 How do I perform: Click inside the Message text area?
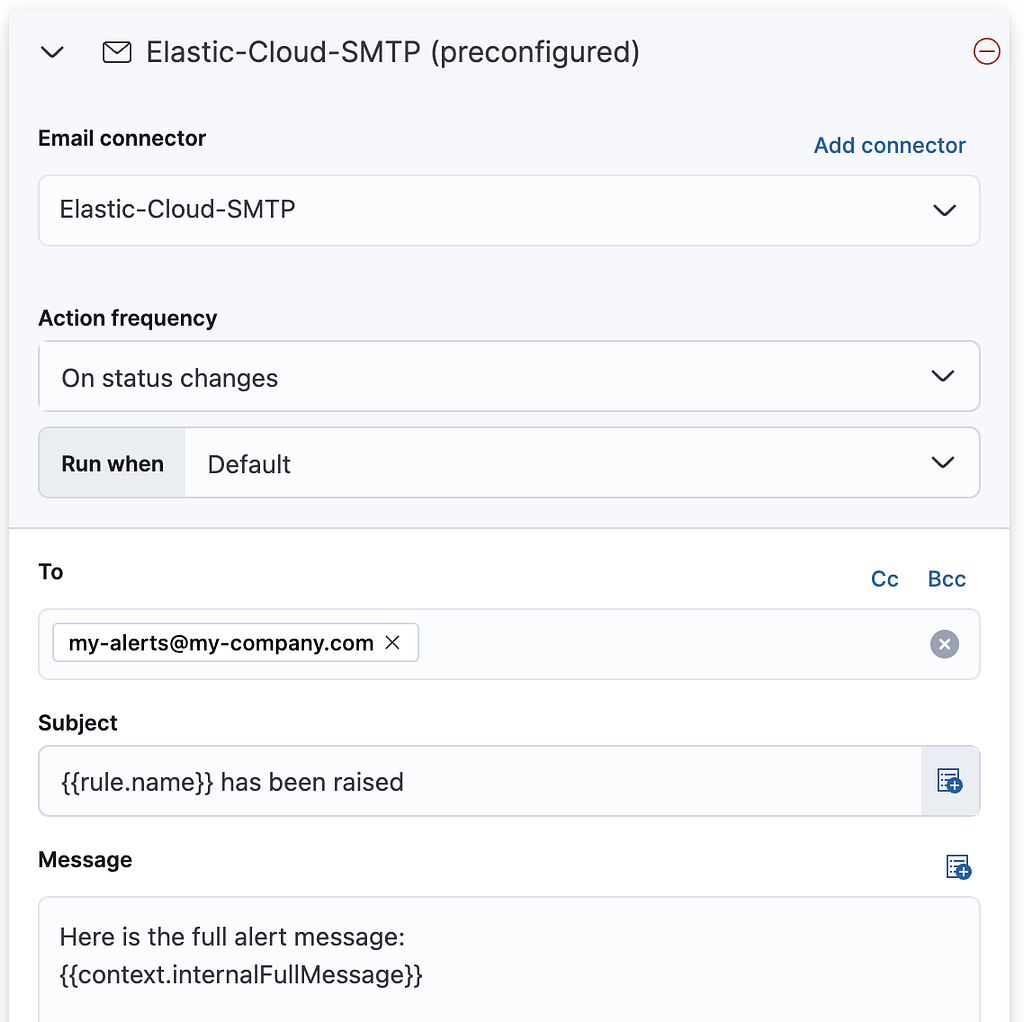pyautogui.click(x=509, y=960)
